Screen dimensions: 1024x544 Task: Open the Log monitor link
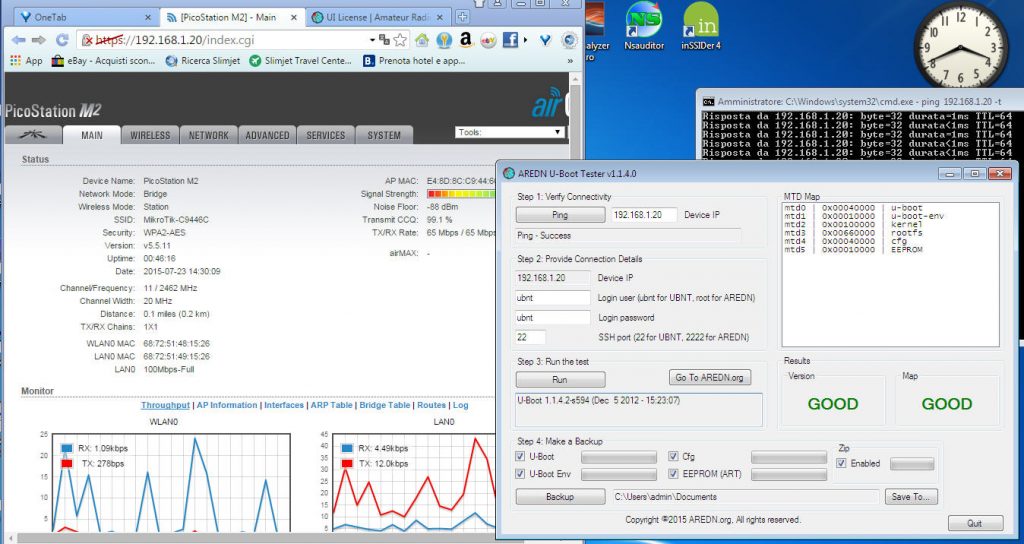(x=460, y=405)
